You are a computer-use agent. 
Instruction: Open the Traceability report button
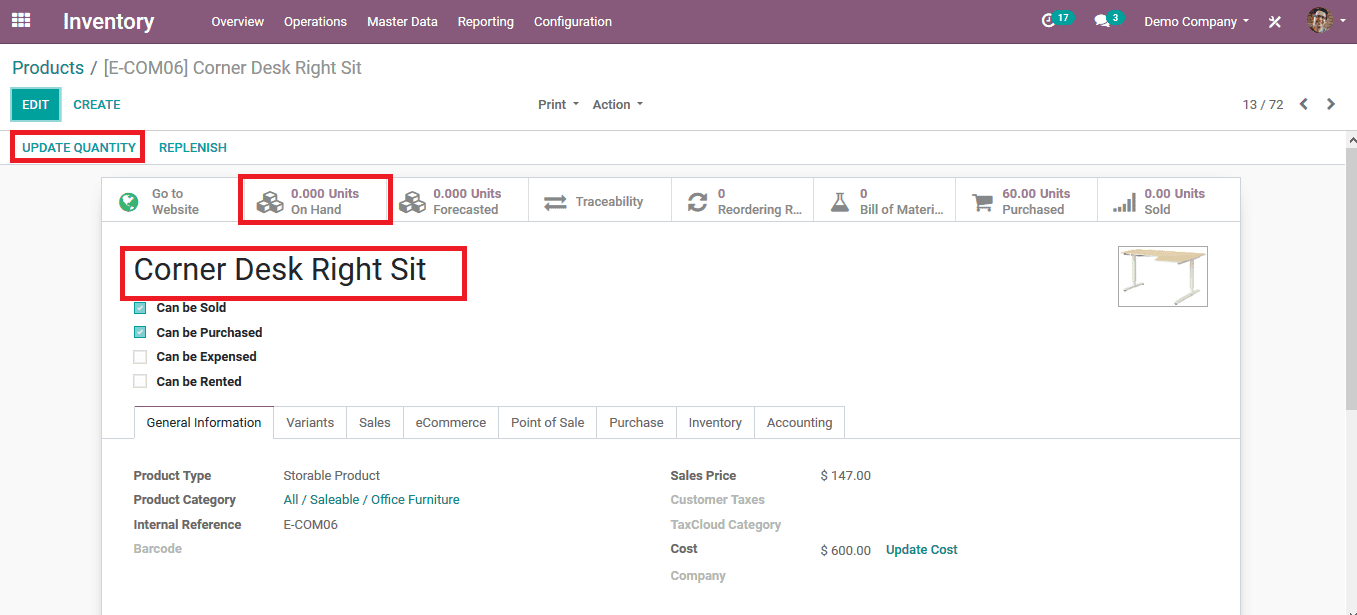pos(600,201)
